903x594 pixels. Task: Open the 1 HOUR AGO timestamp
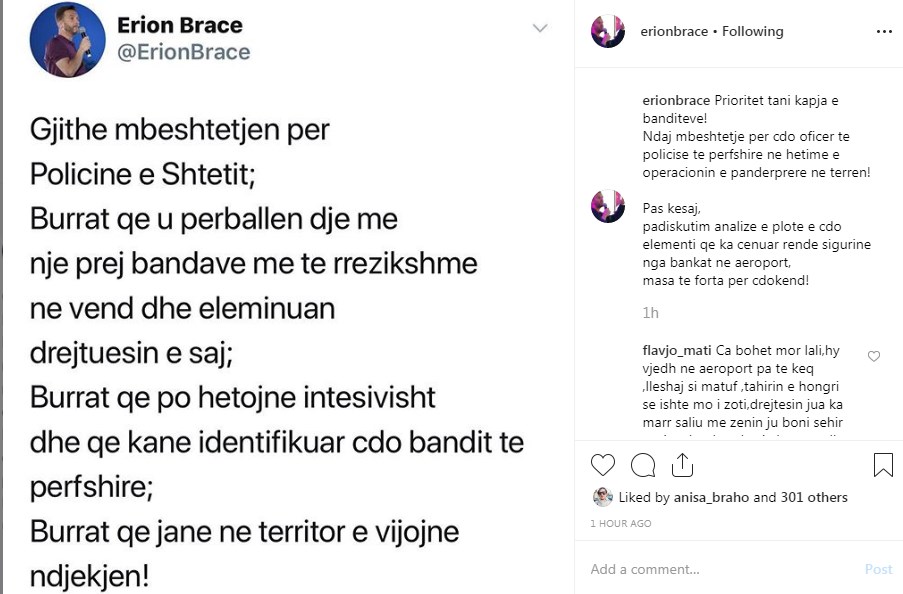tap(620, 524)
